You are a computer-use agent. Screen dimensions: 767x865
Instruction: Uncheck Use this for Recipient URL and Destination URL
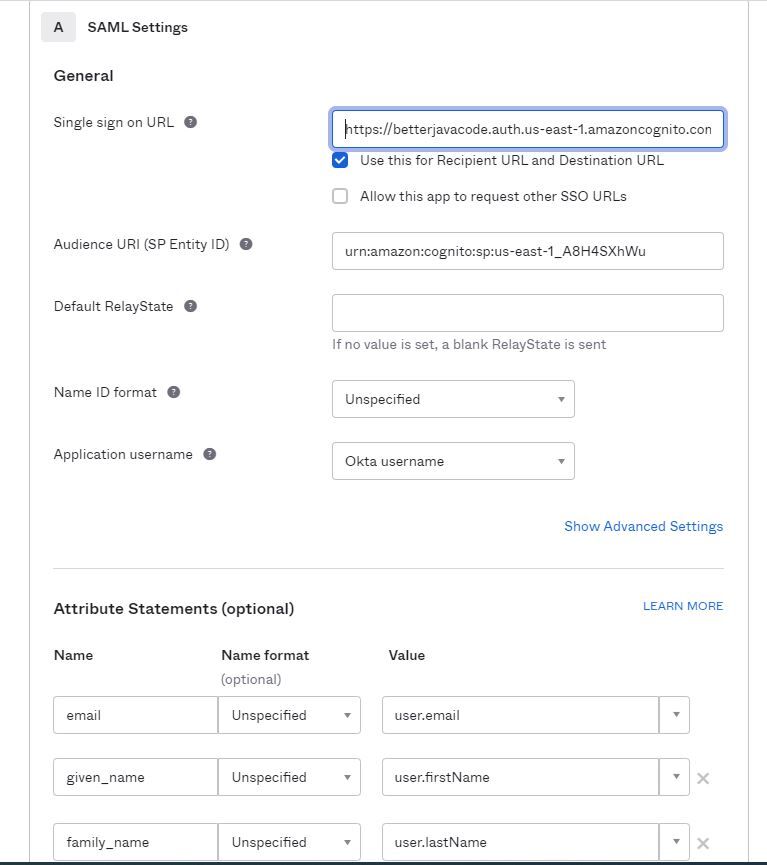pyautogui.click(x=340, y=159)
